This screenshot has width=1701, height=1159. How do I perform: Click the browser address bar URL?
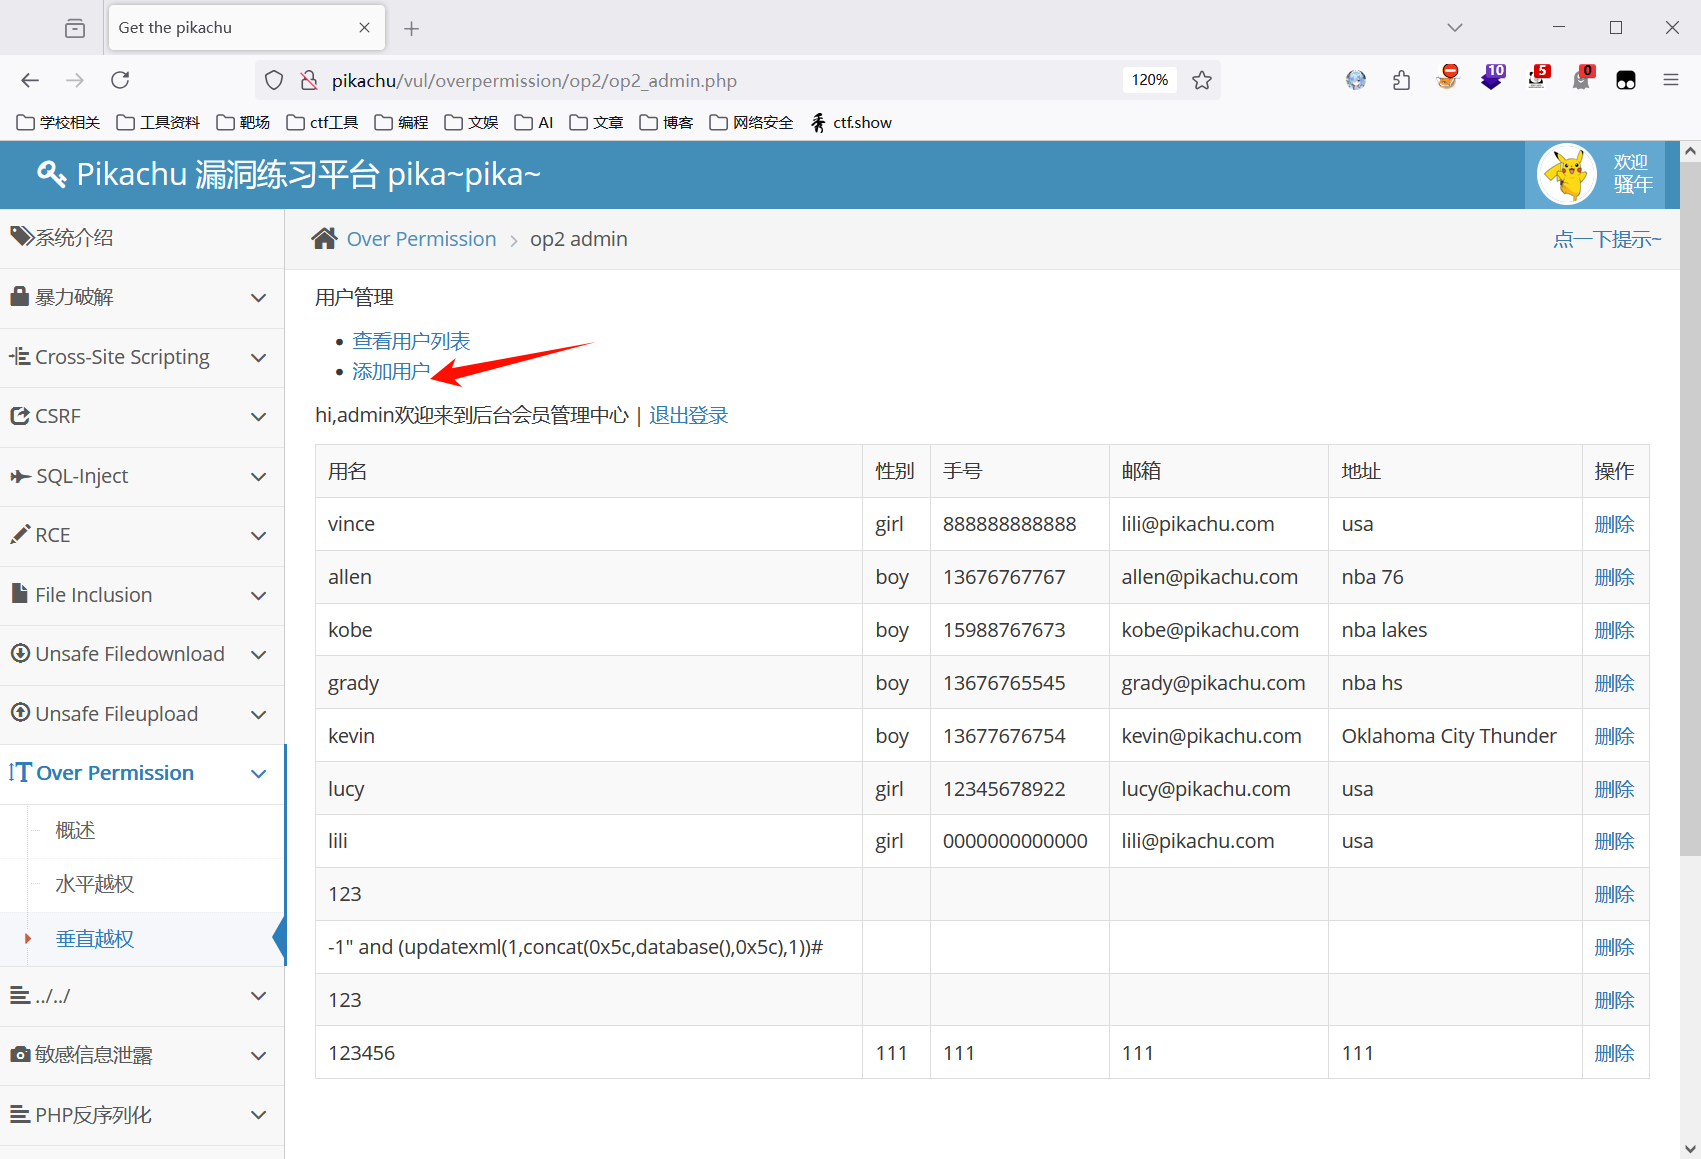pyautogui.click(x=534, y=81)
